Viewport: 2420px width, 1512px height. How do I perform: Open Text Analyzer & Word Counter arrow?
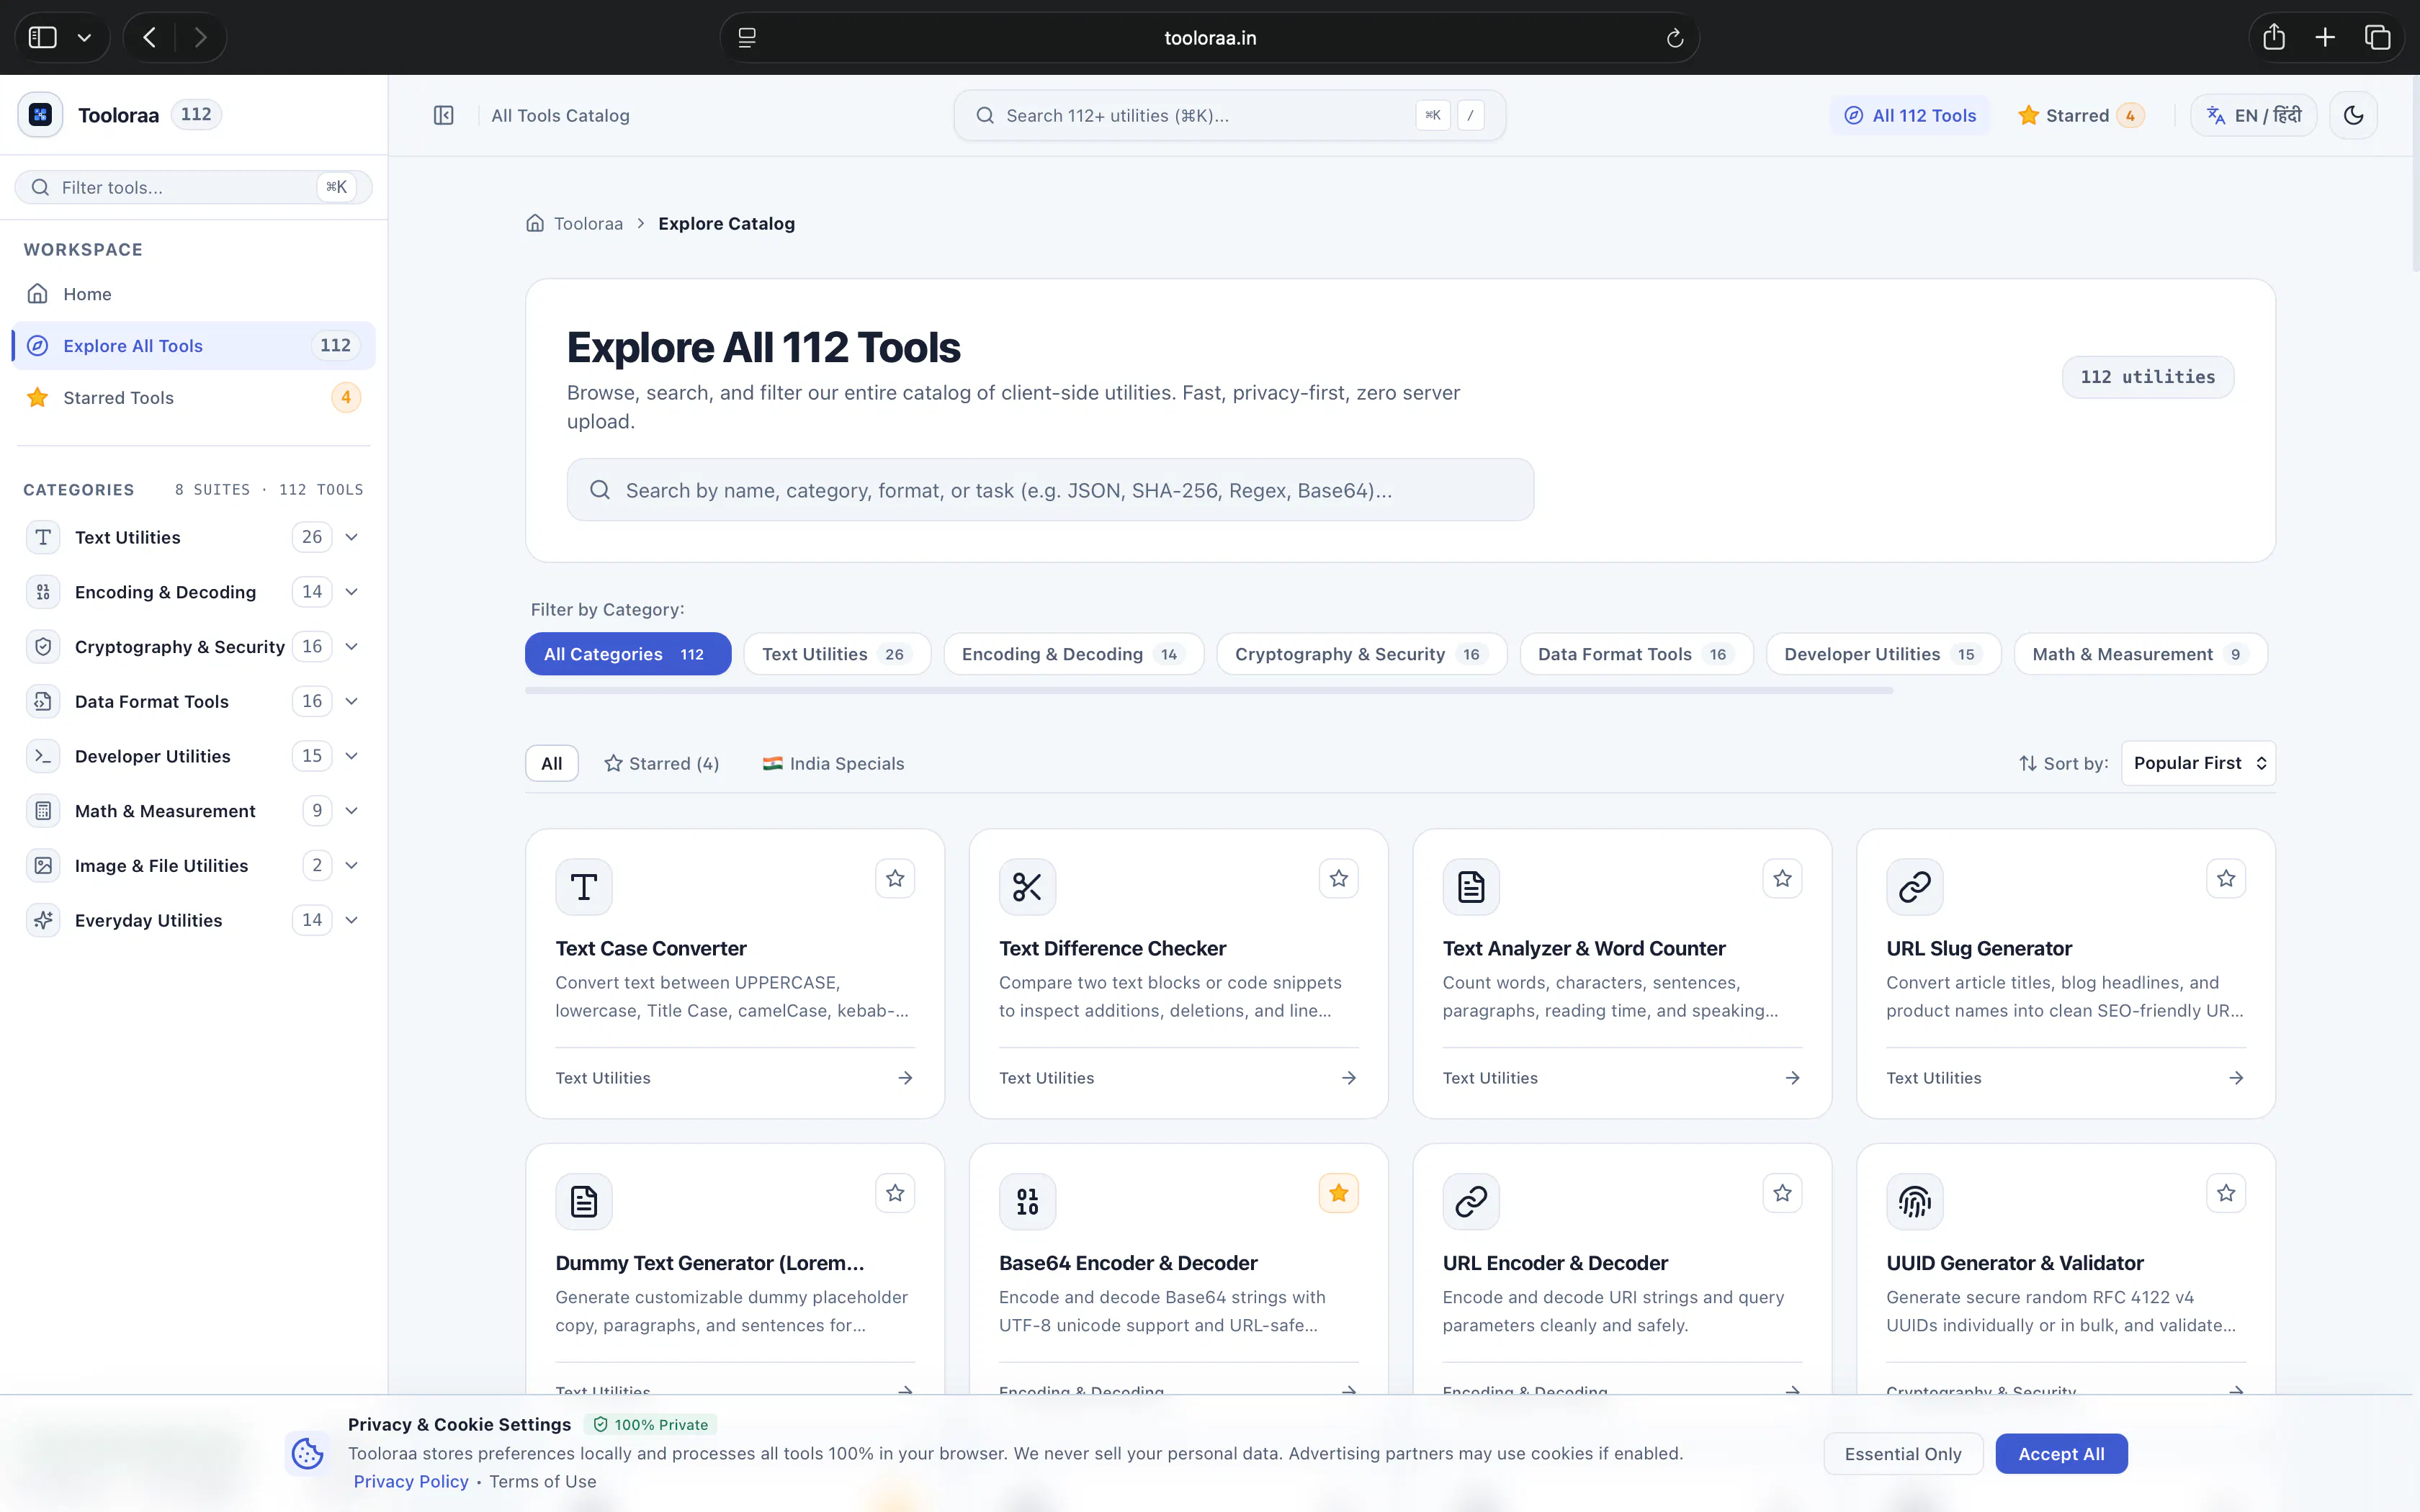[x=1792, y=1078]
